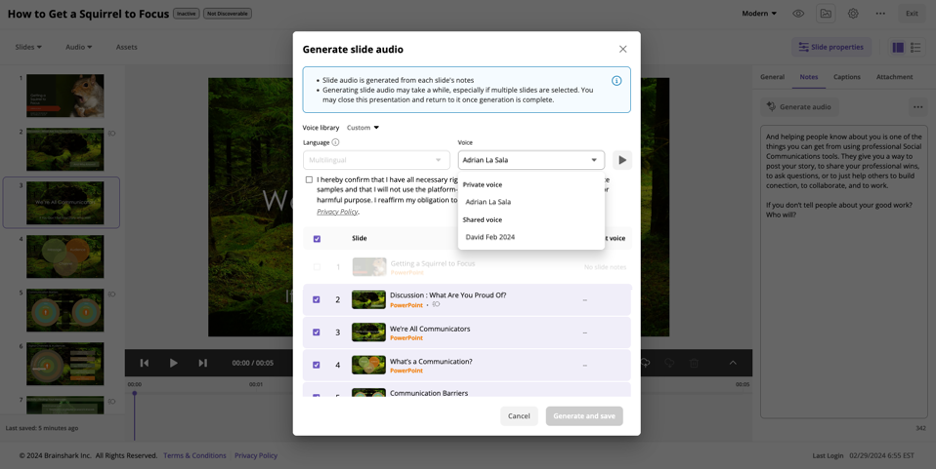Switch to the Attachment tab
The image size is (936, 469).
[x=894, y=77]
